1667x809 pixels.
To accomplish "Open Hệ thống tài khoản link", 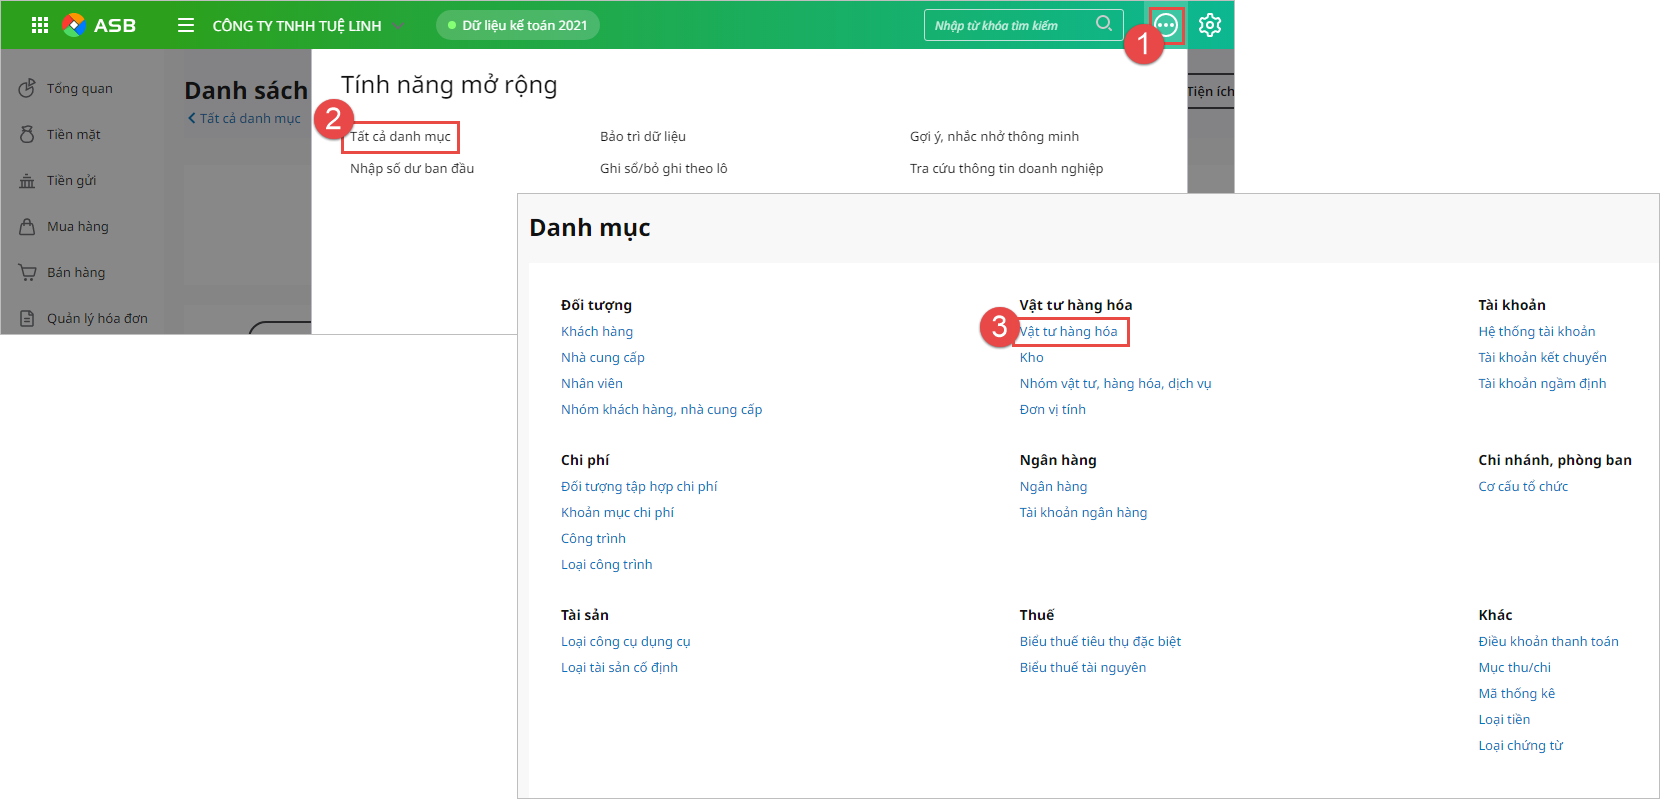I will click(x=1536, y=332).
